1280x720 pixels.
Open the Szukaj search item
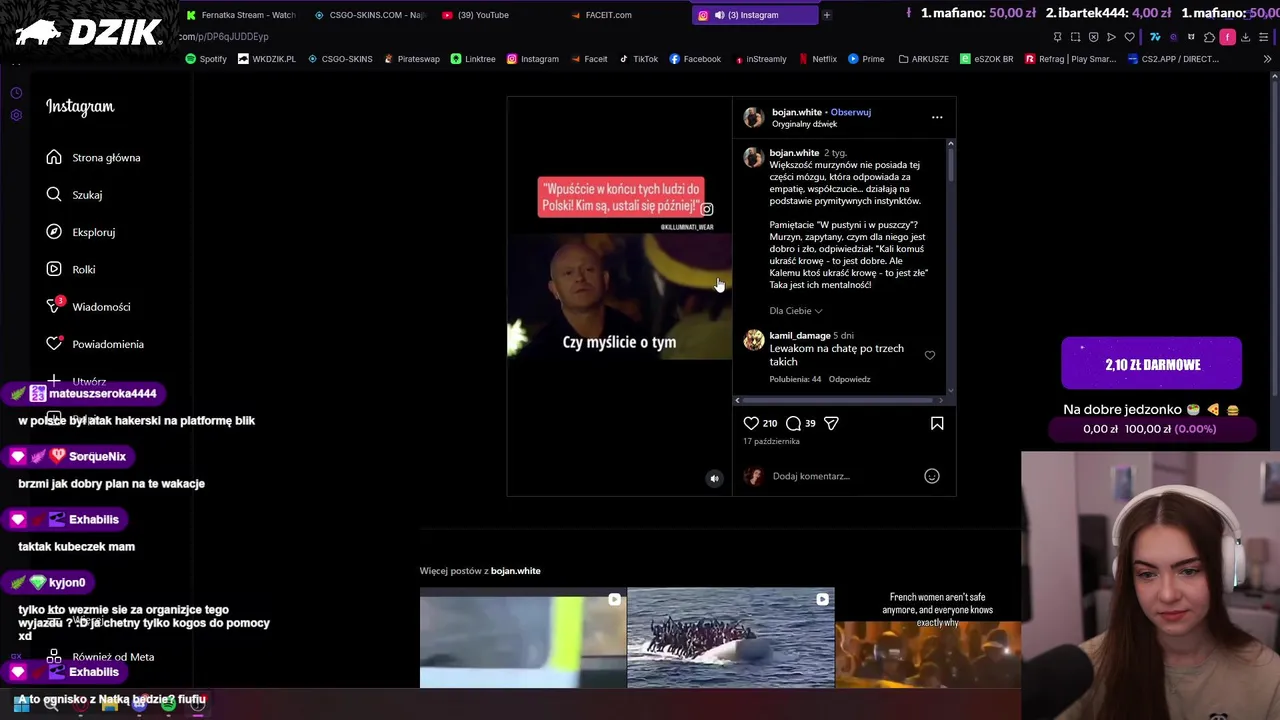(x=74, y=195)
